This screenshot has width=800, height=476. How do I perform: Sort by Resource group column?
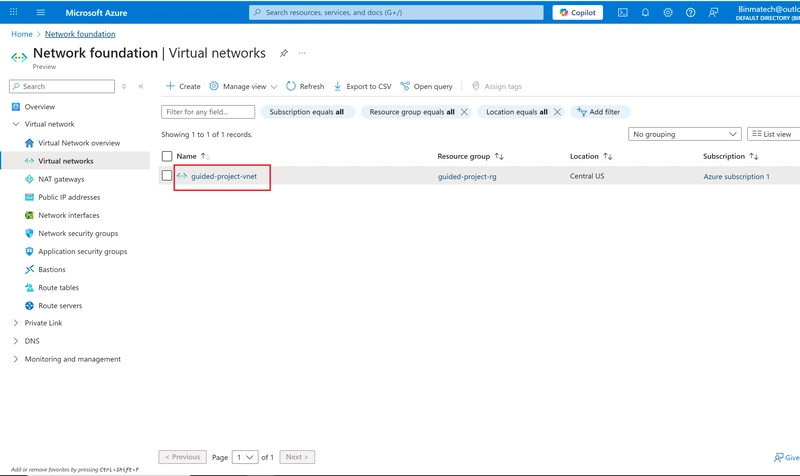point(470,156)
